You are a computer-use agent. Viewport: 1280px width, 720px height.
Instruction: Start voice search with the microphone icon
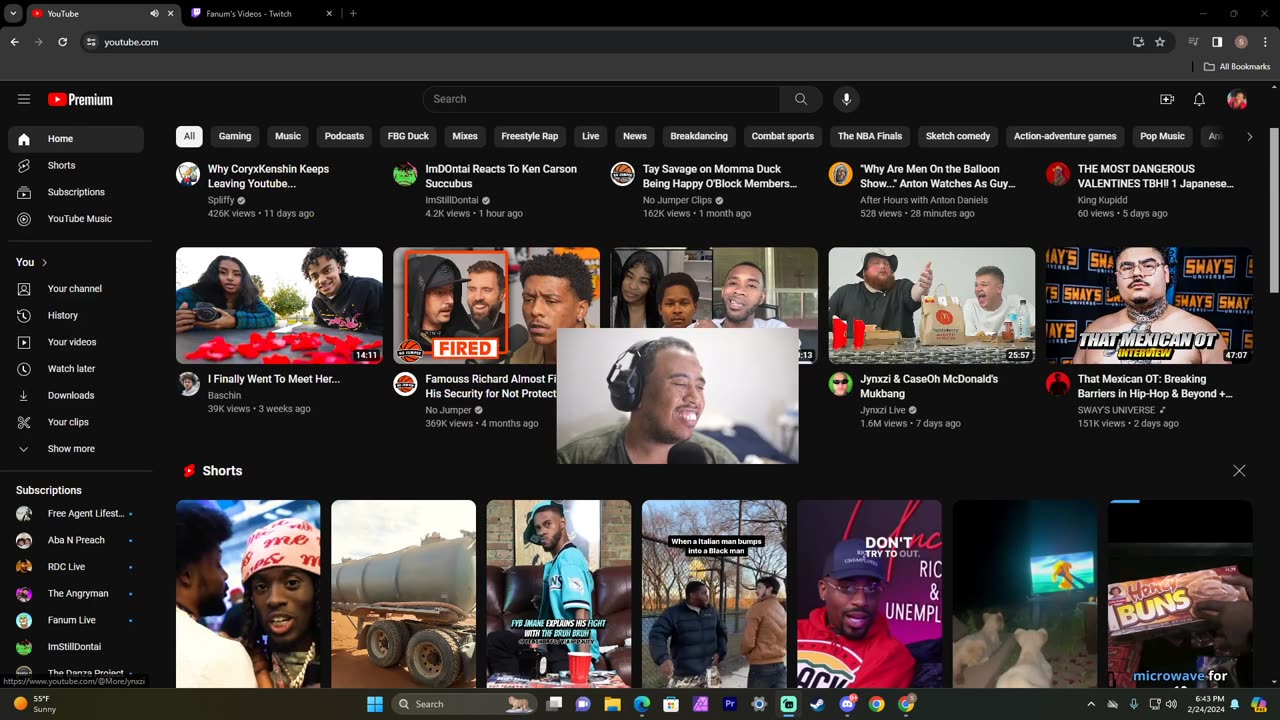pyautogui.click(x=846, y=99)
